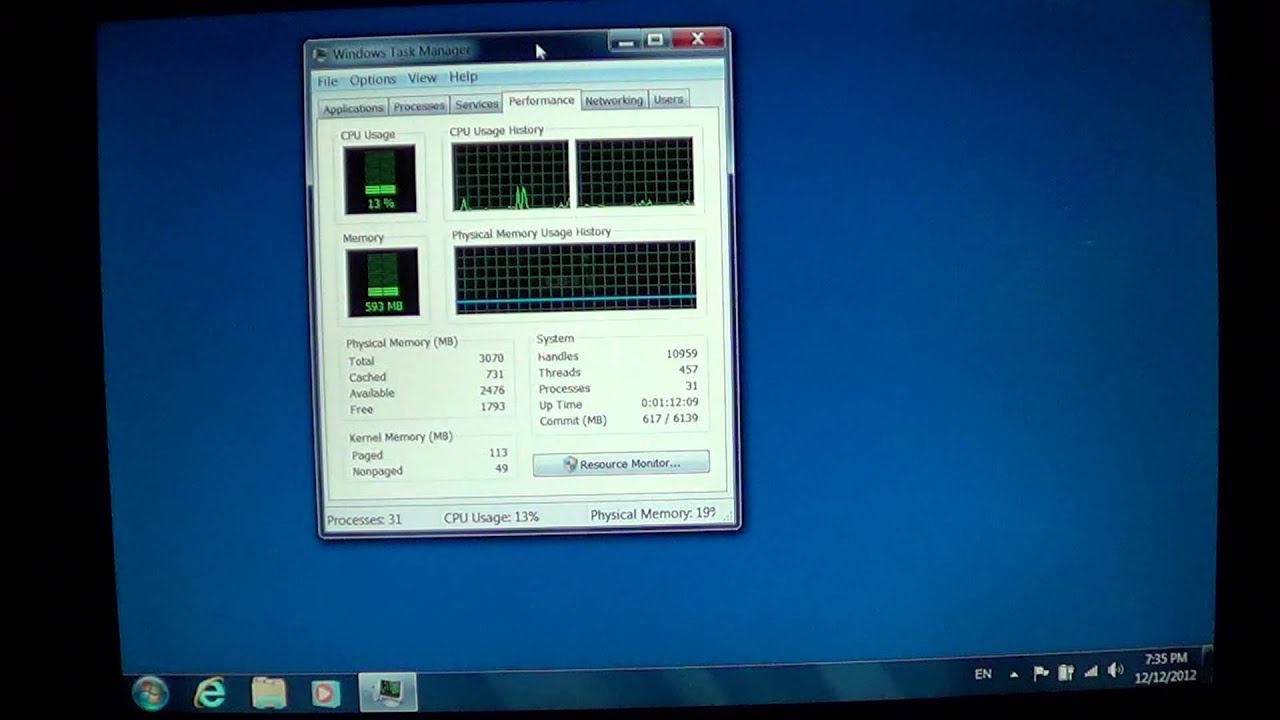This screenshot has height=720, width=1280.
Task: Click the Nonpaged value 49
Action: (502, 468)
